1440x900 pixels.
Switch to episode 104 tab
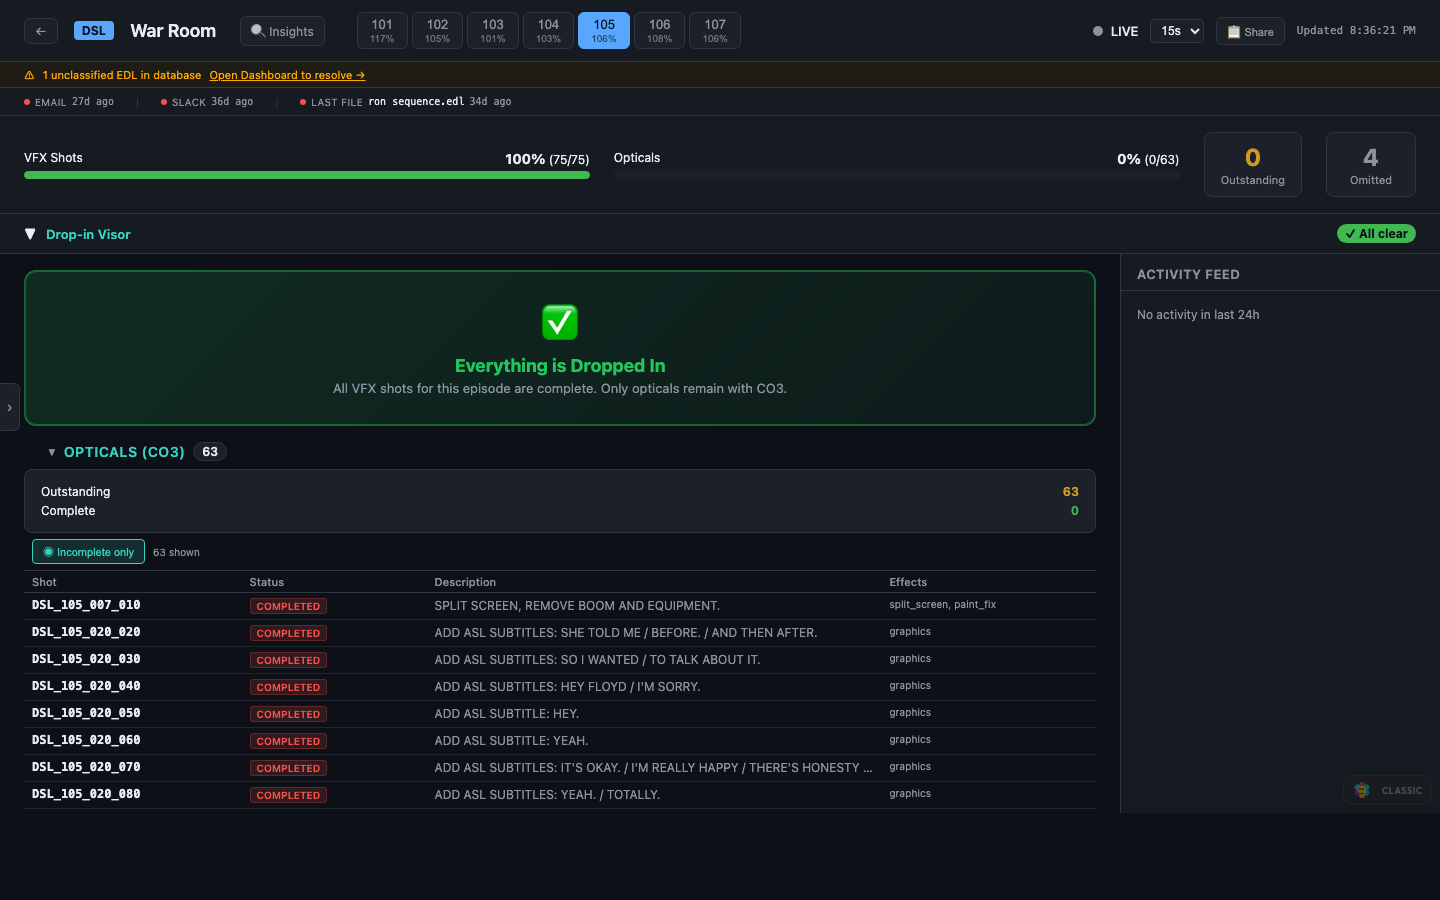coord(548,30)
